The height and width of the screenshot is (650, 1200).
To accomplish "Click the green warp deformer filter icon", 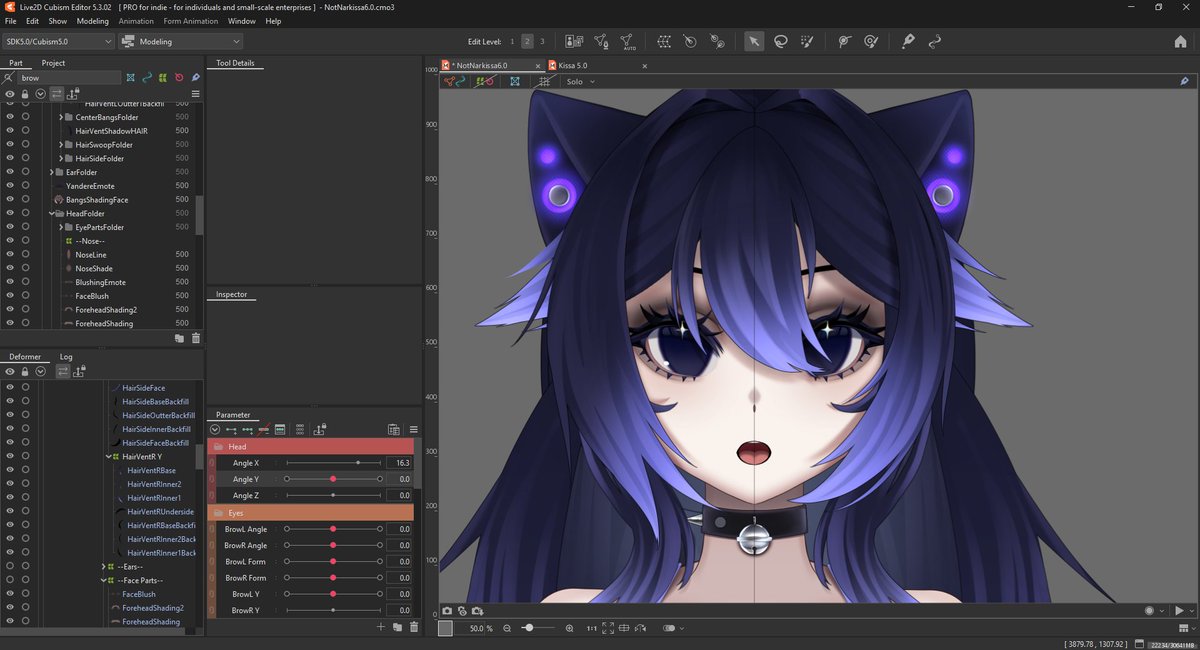I will pos(162,77).
